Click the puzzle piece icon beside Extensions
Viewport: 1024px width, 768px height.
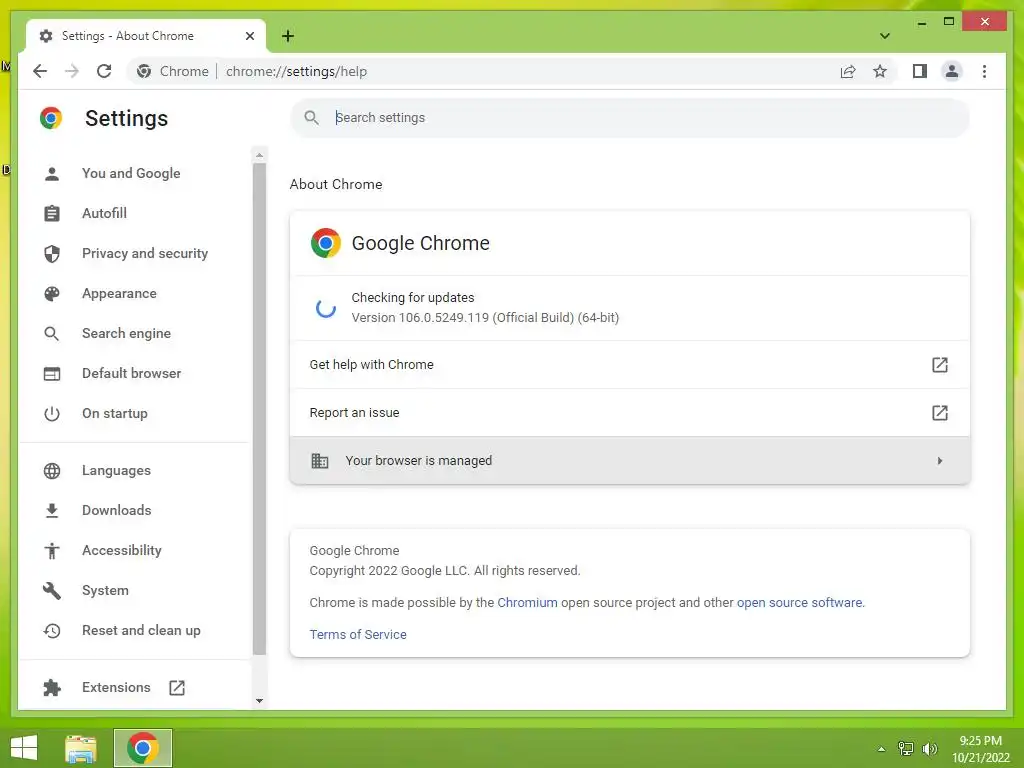52,688
